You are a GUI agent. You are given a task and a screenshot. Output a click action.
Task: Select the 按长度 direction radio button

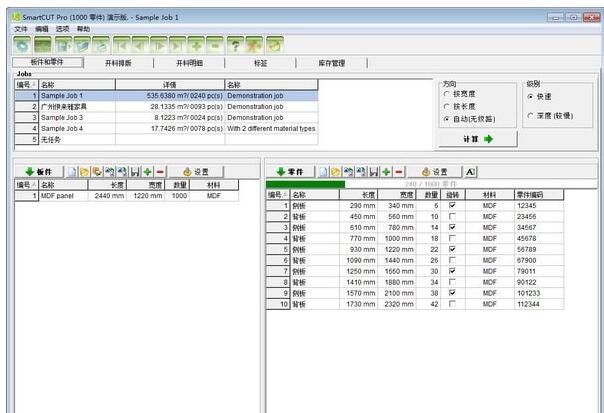tap(447, 106)
